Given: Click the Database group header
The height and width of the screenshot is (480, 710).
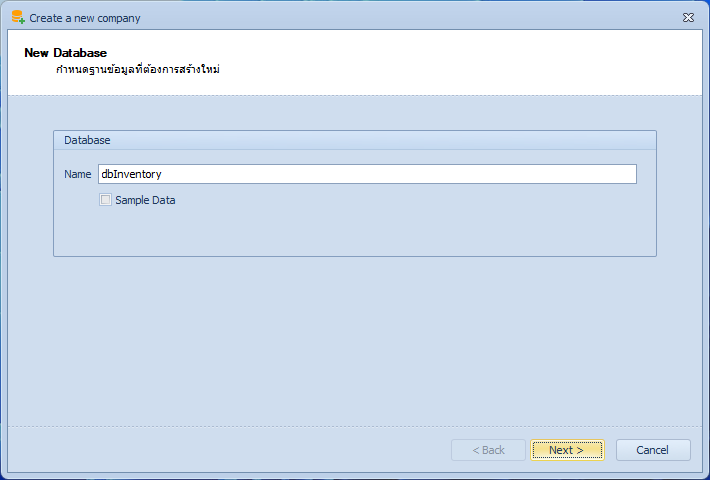Looking at the screenshot, I should click(355, 140).
